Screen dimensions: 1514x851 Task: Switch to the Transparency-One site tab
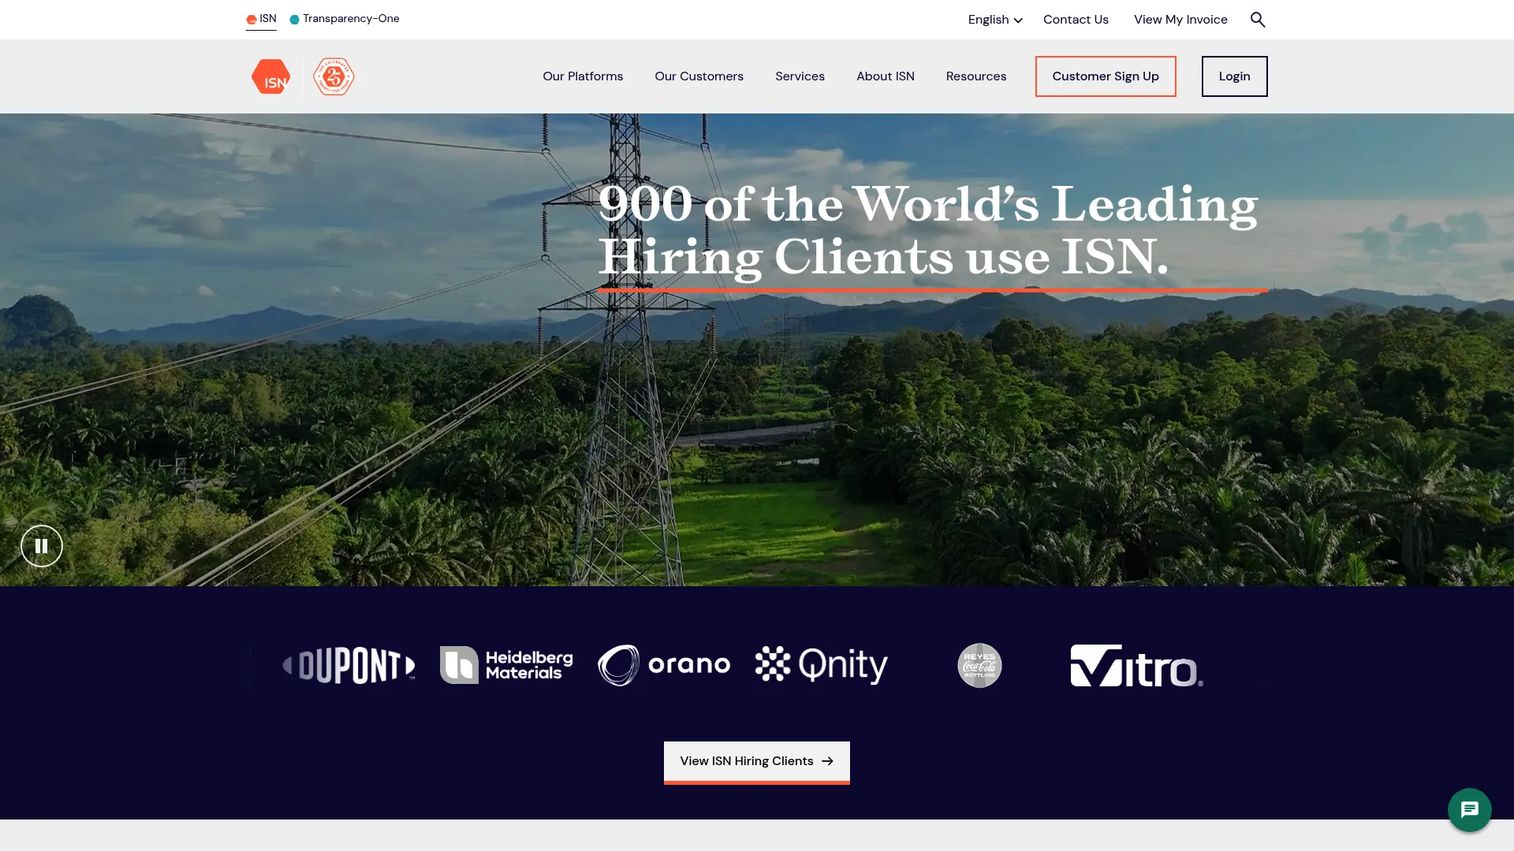pos(345,19)
